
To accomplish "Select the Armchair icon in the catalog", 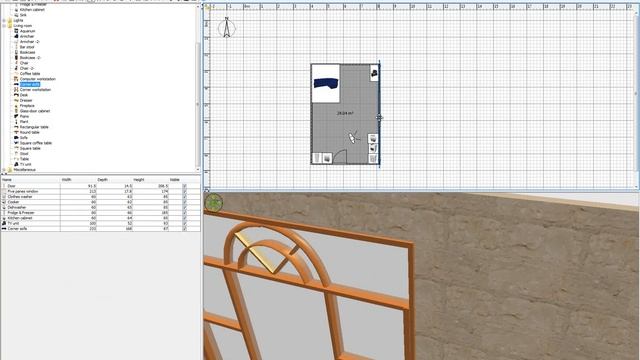I will tap(16, 36).
